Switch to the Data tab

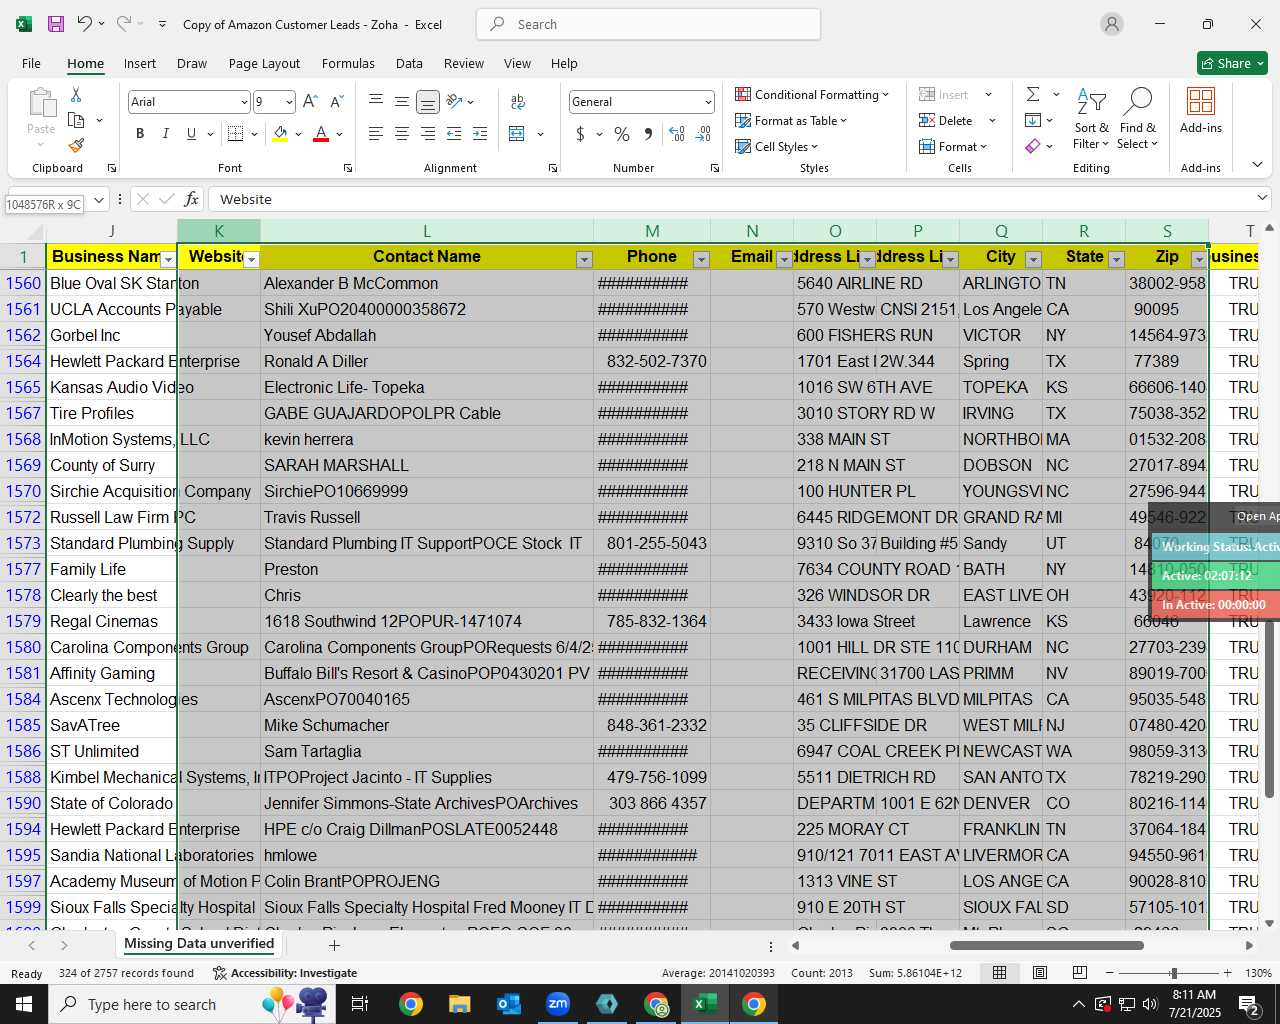[x=409, y=63]
